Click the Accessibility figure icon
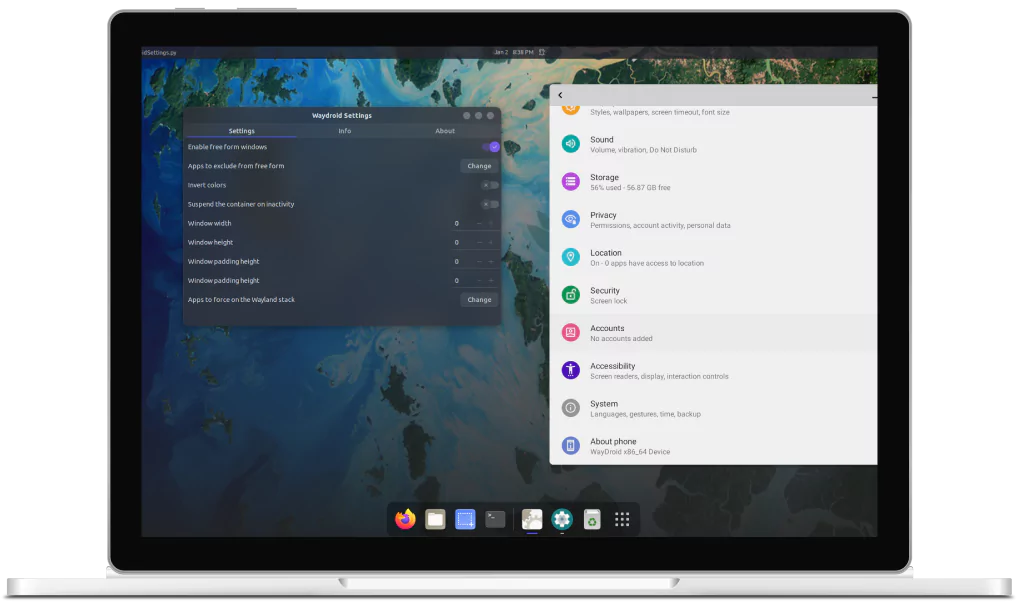This screenshot has width=1017, height=603. tap(570, 370)
